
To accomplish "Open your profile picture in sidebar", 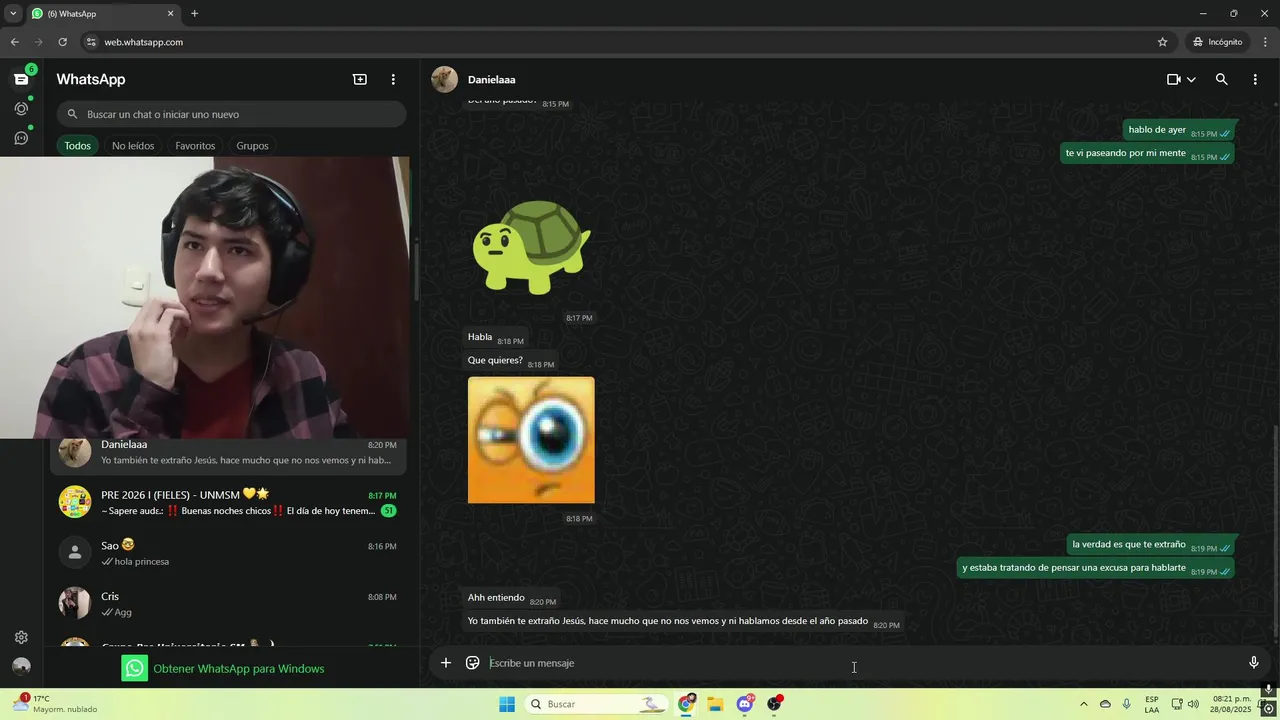I will tap(21, 666).
